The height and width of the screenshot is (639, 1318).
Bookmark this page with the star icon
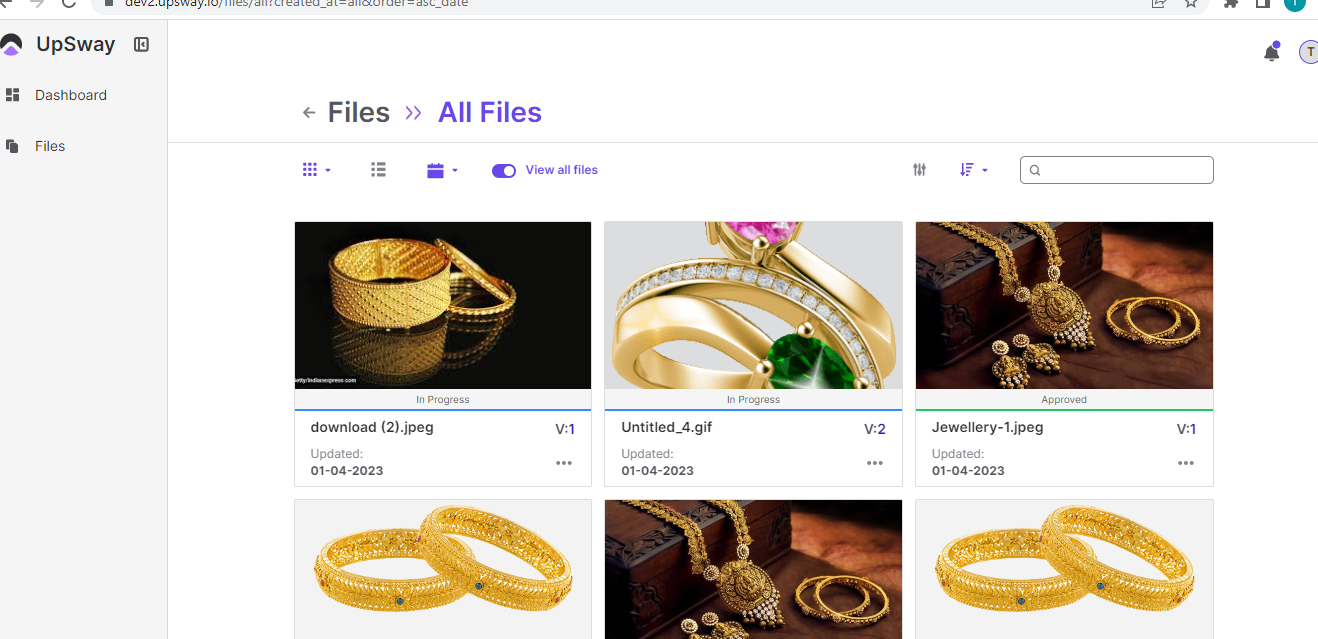[1191, 3]
